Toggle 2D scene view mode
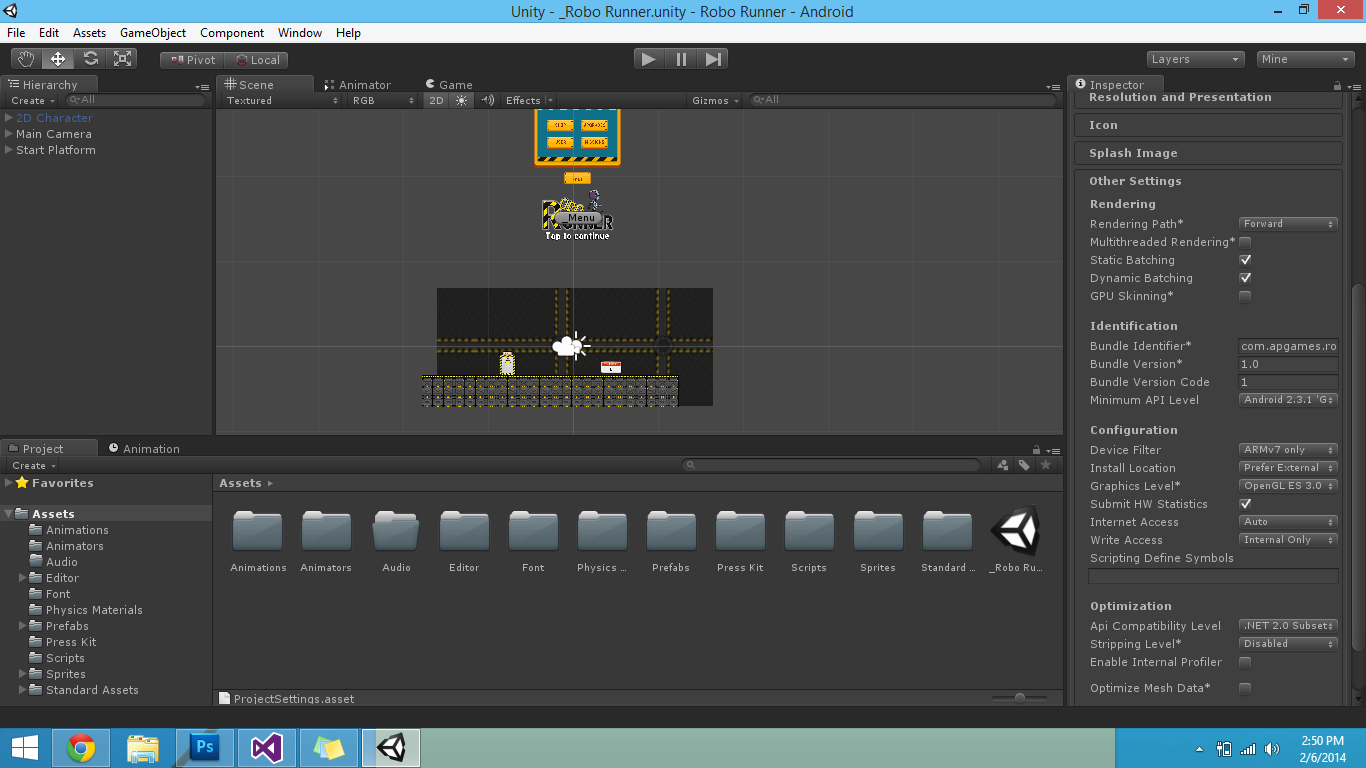 coord(436,100)
